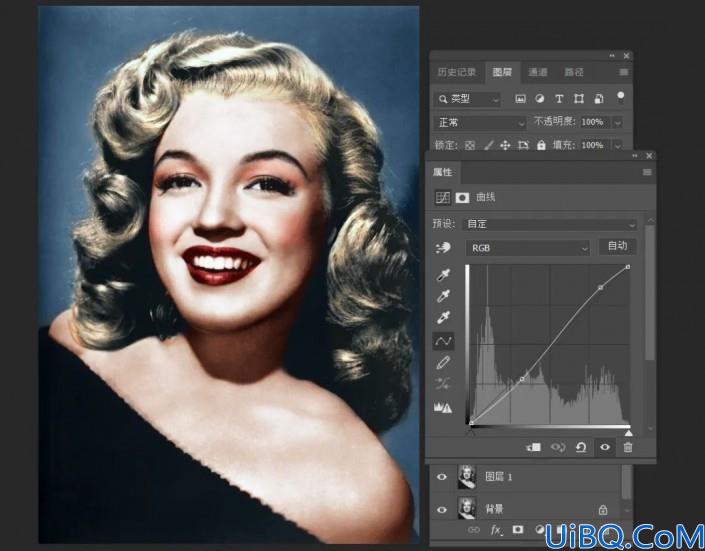The width and height of the screenshot is (705, 551).
Task: Select the layer mask icon in Properties
Action: coord(462,197)
